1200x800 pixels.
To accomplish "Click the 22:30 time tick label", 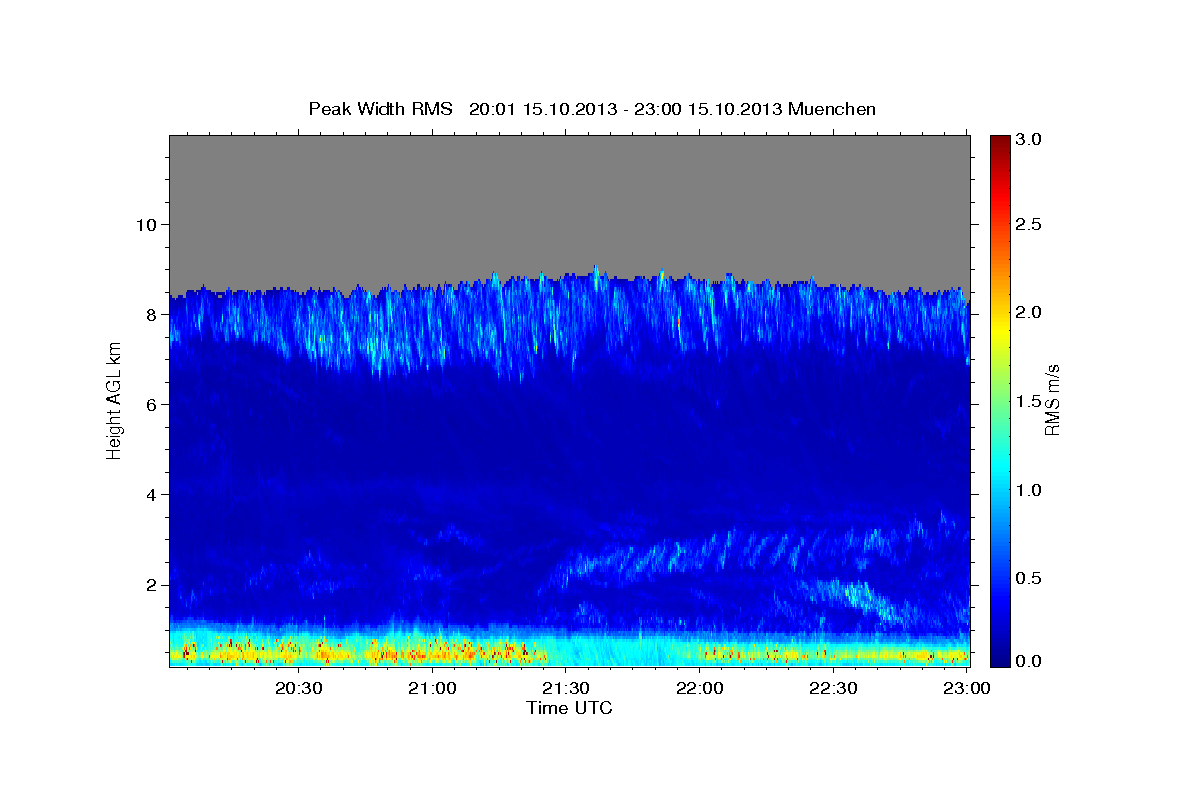I will tap(833, 688).
